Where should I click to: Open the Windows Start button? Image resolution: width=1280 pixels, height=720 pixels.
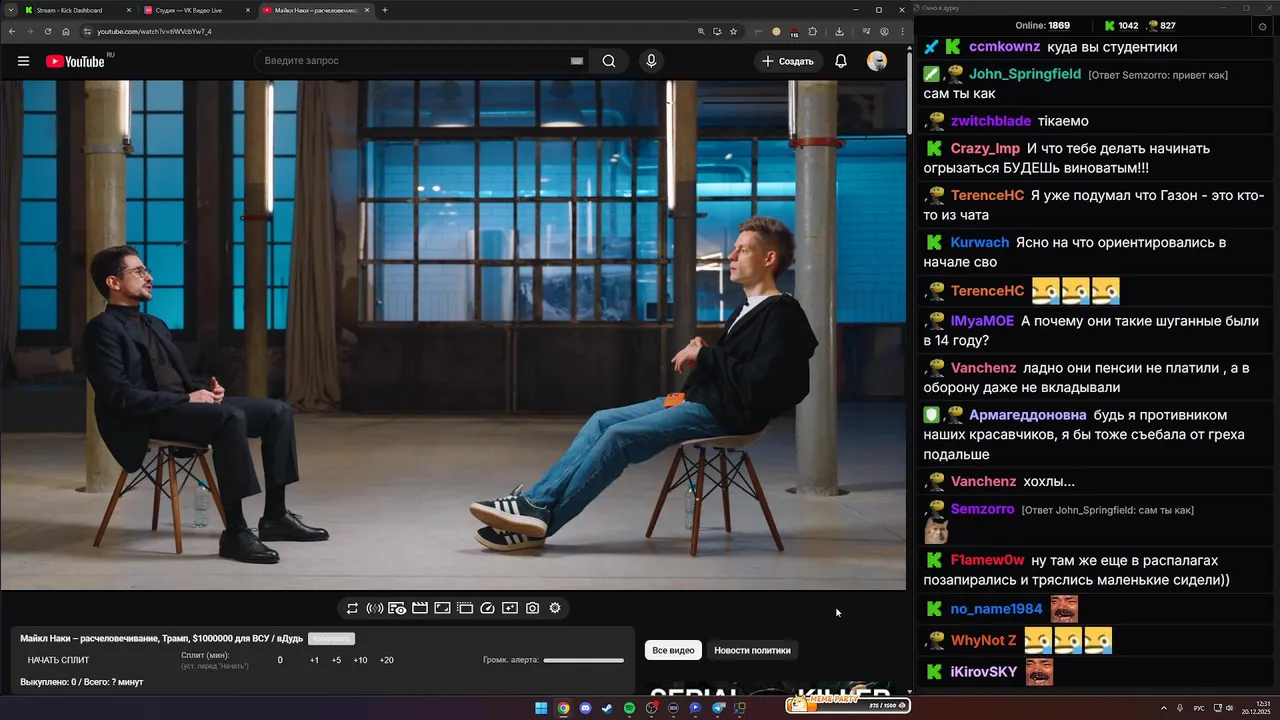point(541,708)
